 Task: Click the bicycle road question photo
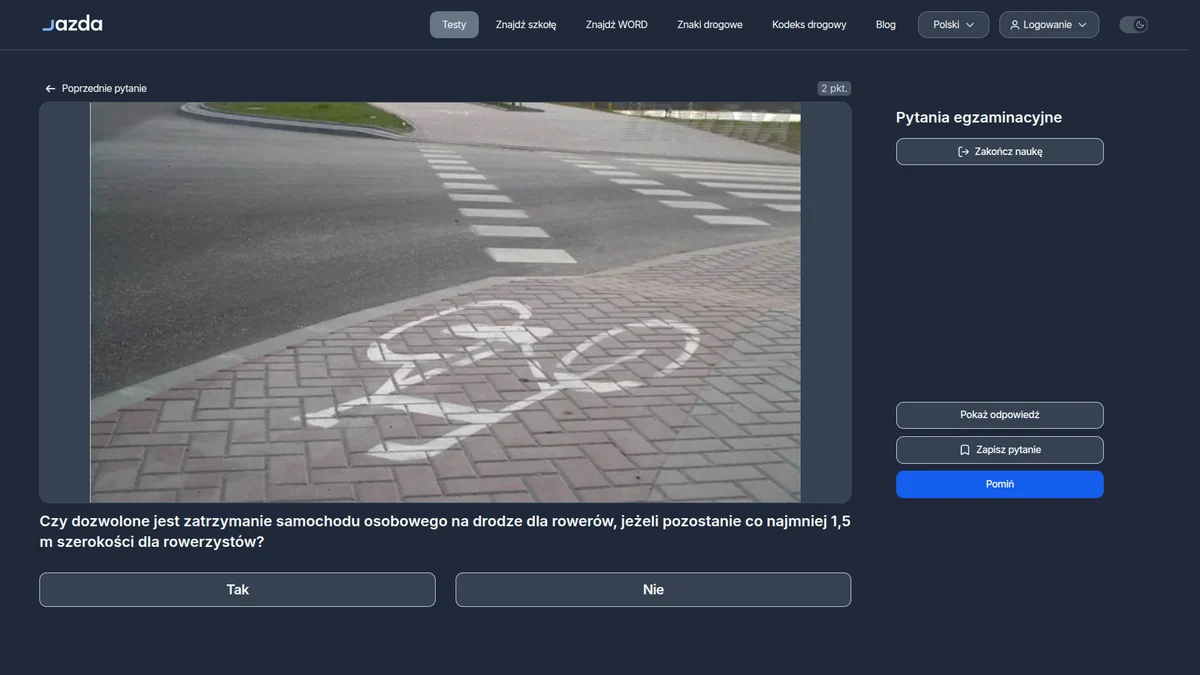click(445, 302)
